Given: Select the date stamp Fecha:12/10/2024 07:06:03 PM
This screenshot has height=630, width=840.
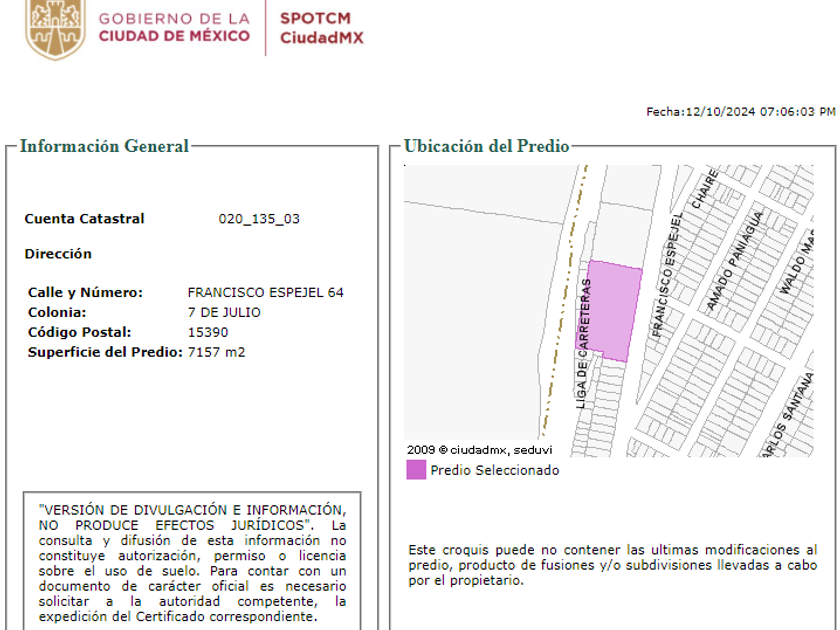Looking at the screenshot, I should tap(740, 111).
